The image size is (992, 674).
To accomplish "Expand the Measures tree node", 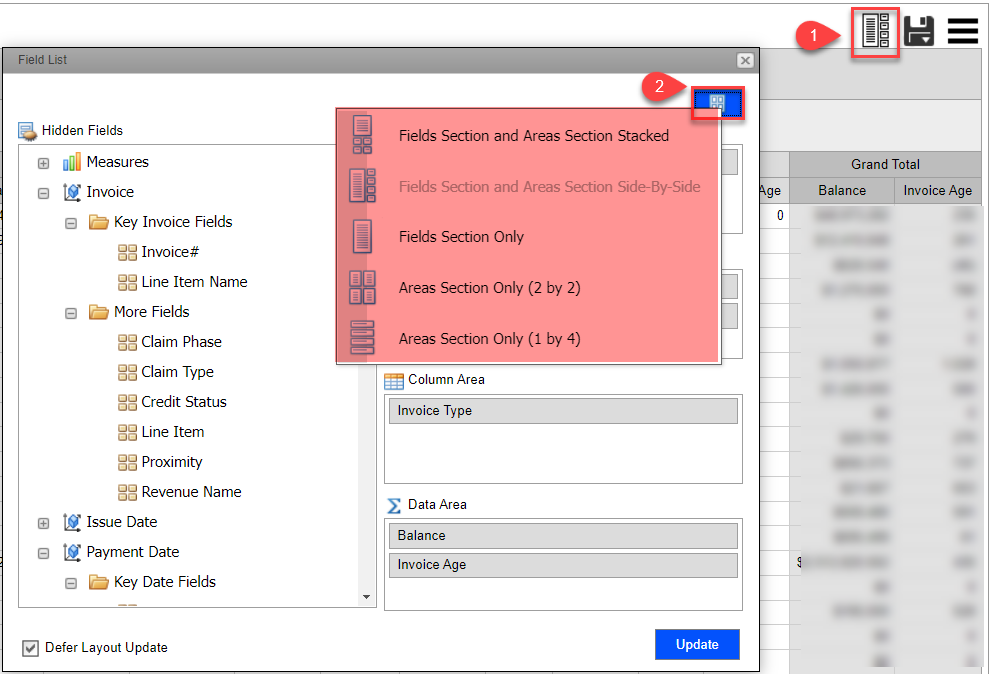I will 43,163.
